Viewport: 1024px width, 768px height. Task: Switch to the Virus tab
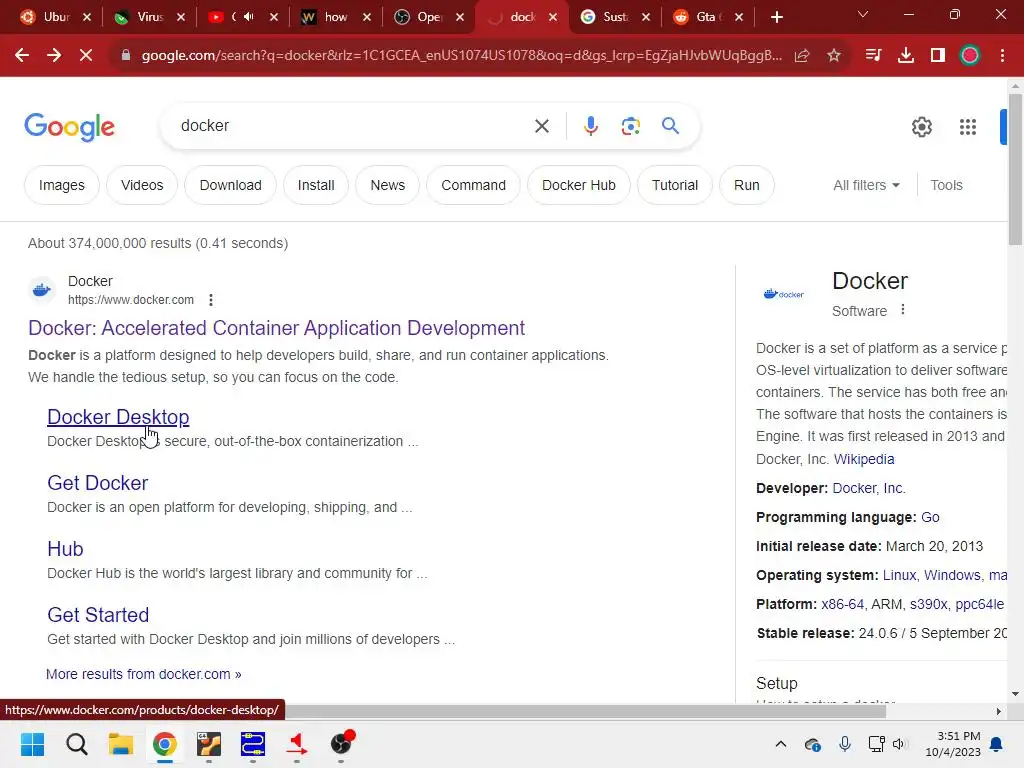pos(150,17)
